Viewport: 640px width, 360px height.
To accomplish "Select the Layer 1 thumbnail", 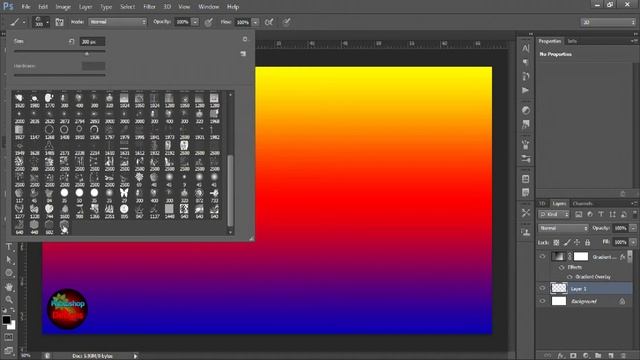I will coord(559,288).
